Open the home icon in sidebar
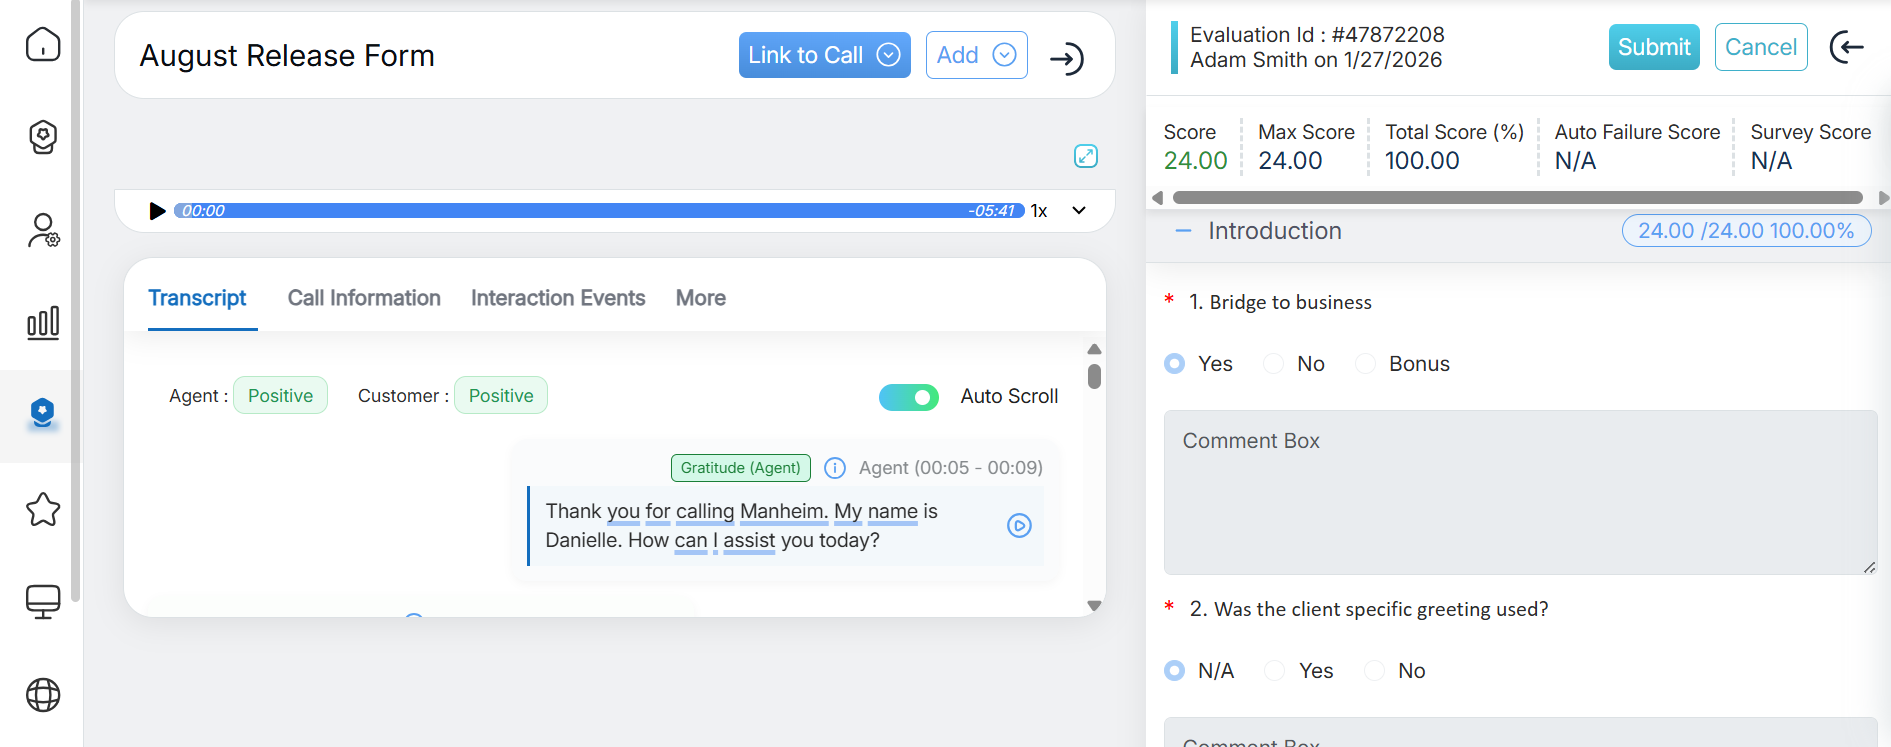 point(43,45)
